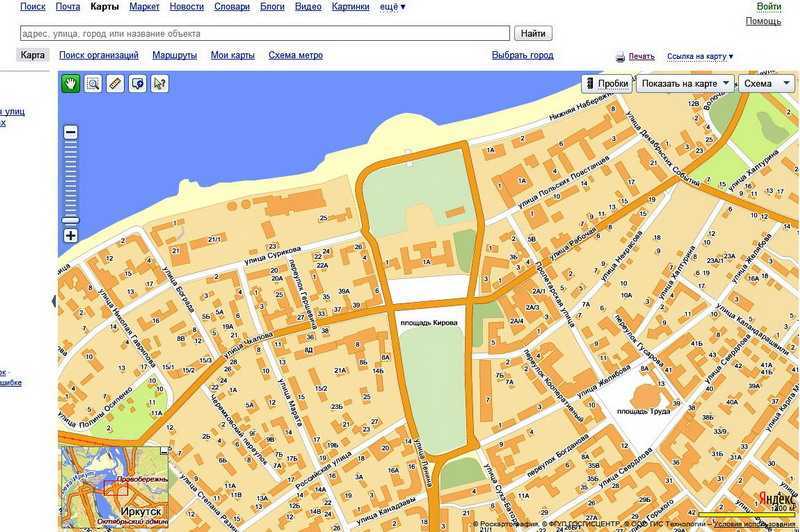Switch to the Маршруты tab
The height and width of the screenshot is (532, 800).
click(x=174, y=55)
